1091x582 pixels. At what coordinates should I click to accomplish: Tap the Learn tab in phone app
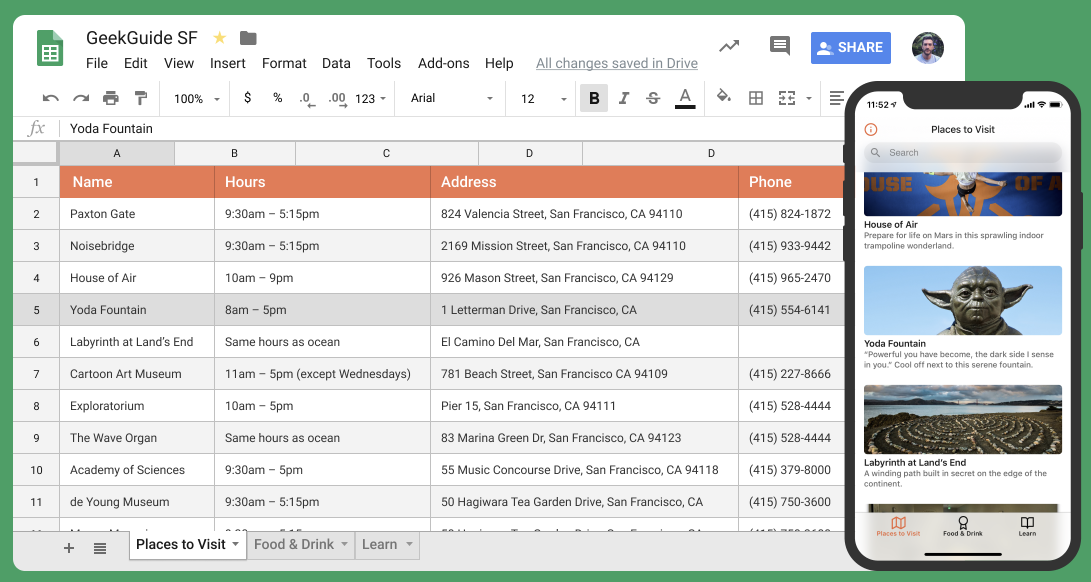click(1027, 526)
